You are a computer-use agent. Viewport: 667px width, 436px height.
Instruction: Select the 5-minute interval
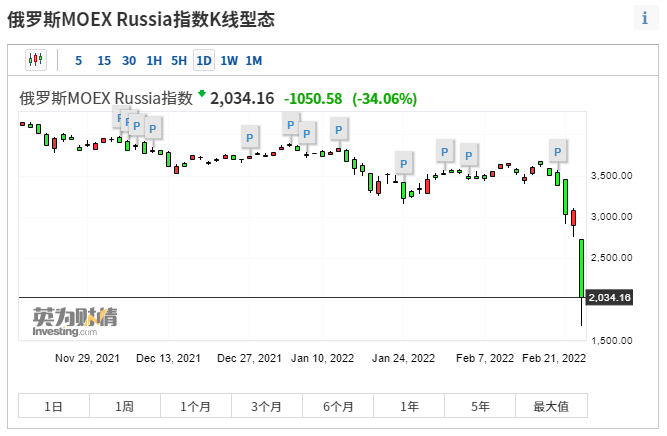[x=79, y=60]
